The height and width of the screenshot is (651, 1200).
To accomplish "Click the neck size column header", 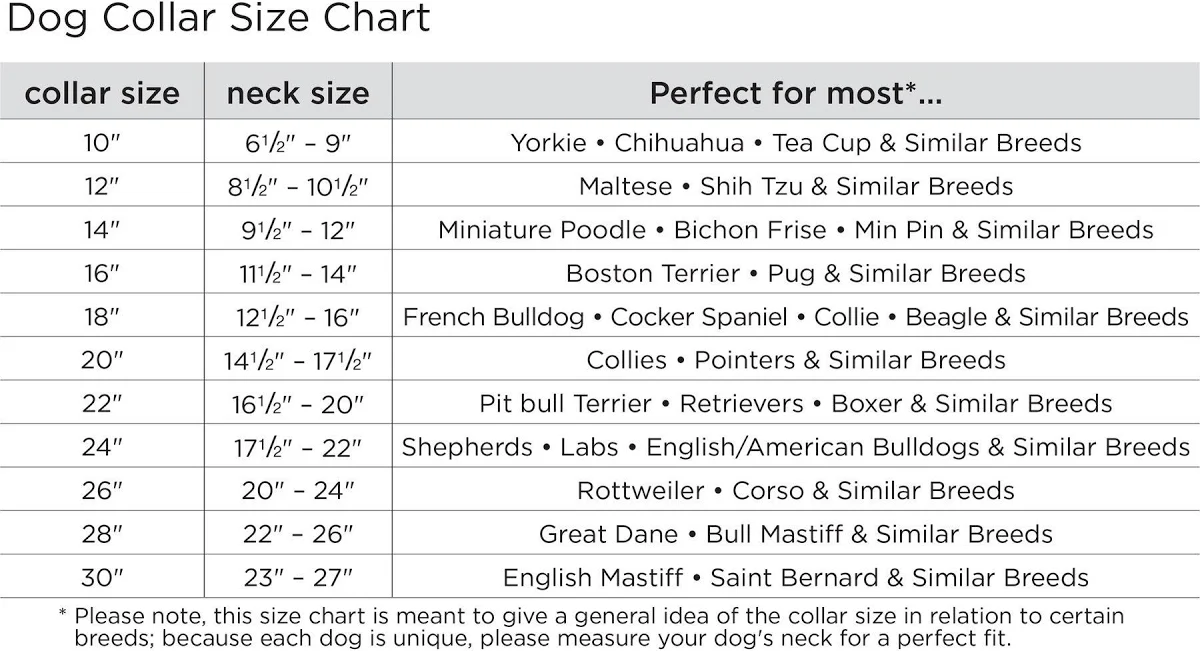I will coord(298,93).
